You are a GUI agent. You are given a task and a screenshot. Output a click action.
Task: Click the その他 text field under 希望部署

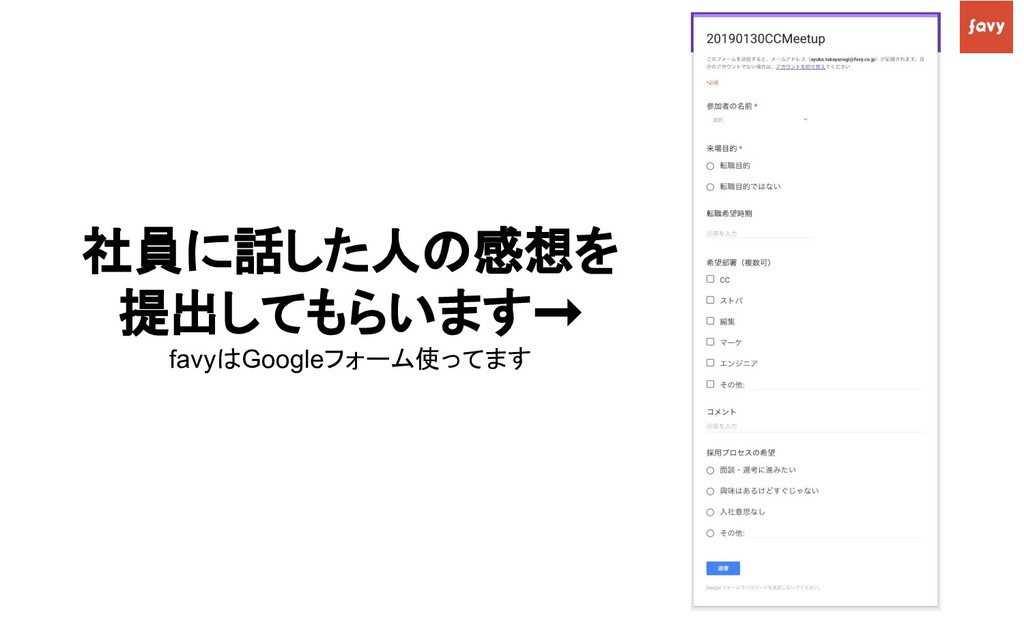tap(835, 385)
